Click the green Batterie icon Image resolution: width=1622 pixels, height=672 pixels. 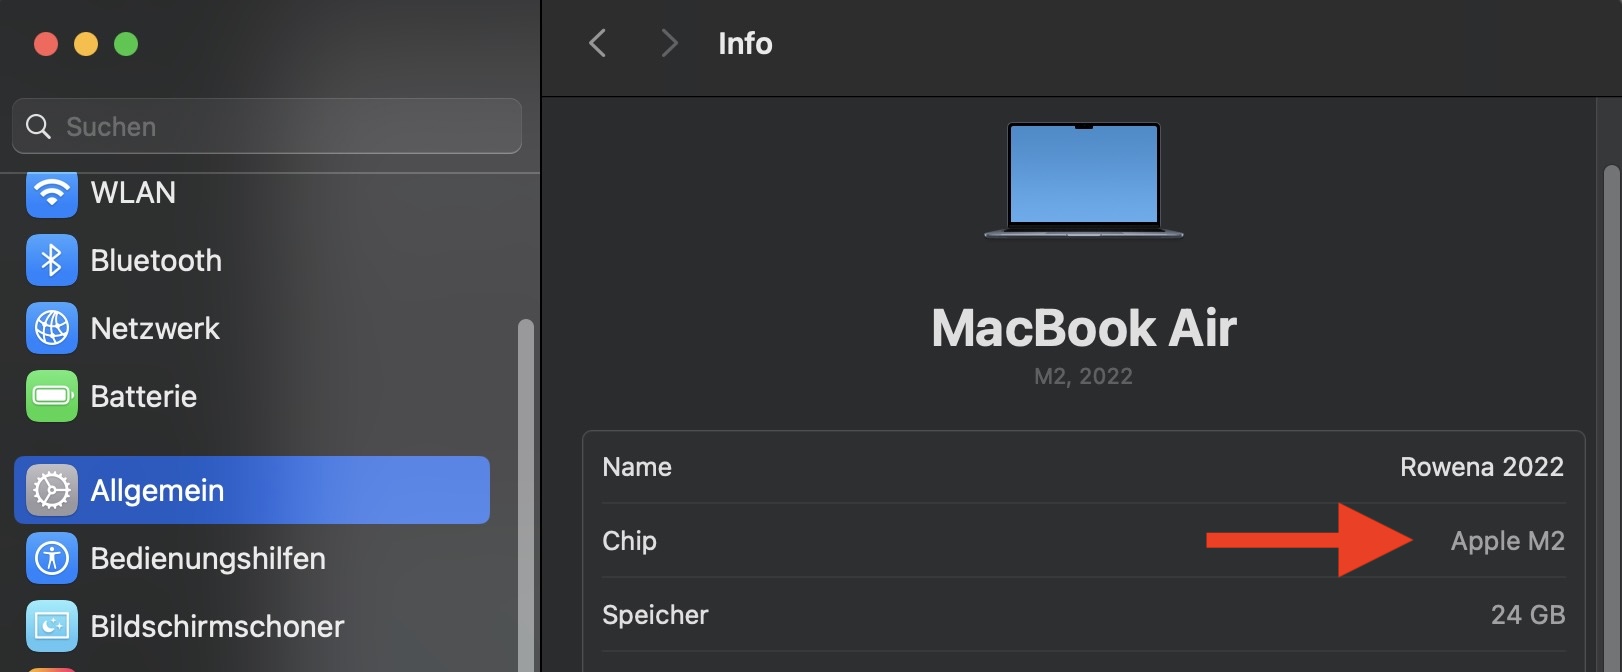point(51,396)
